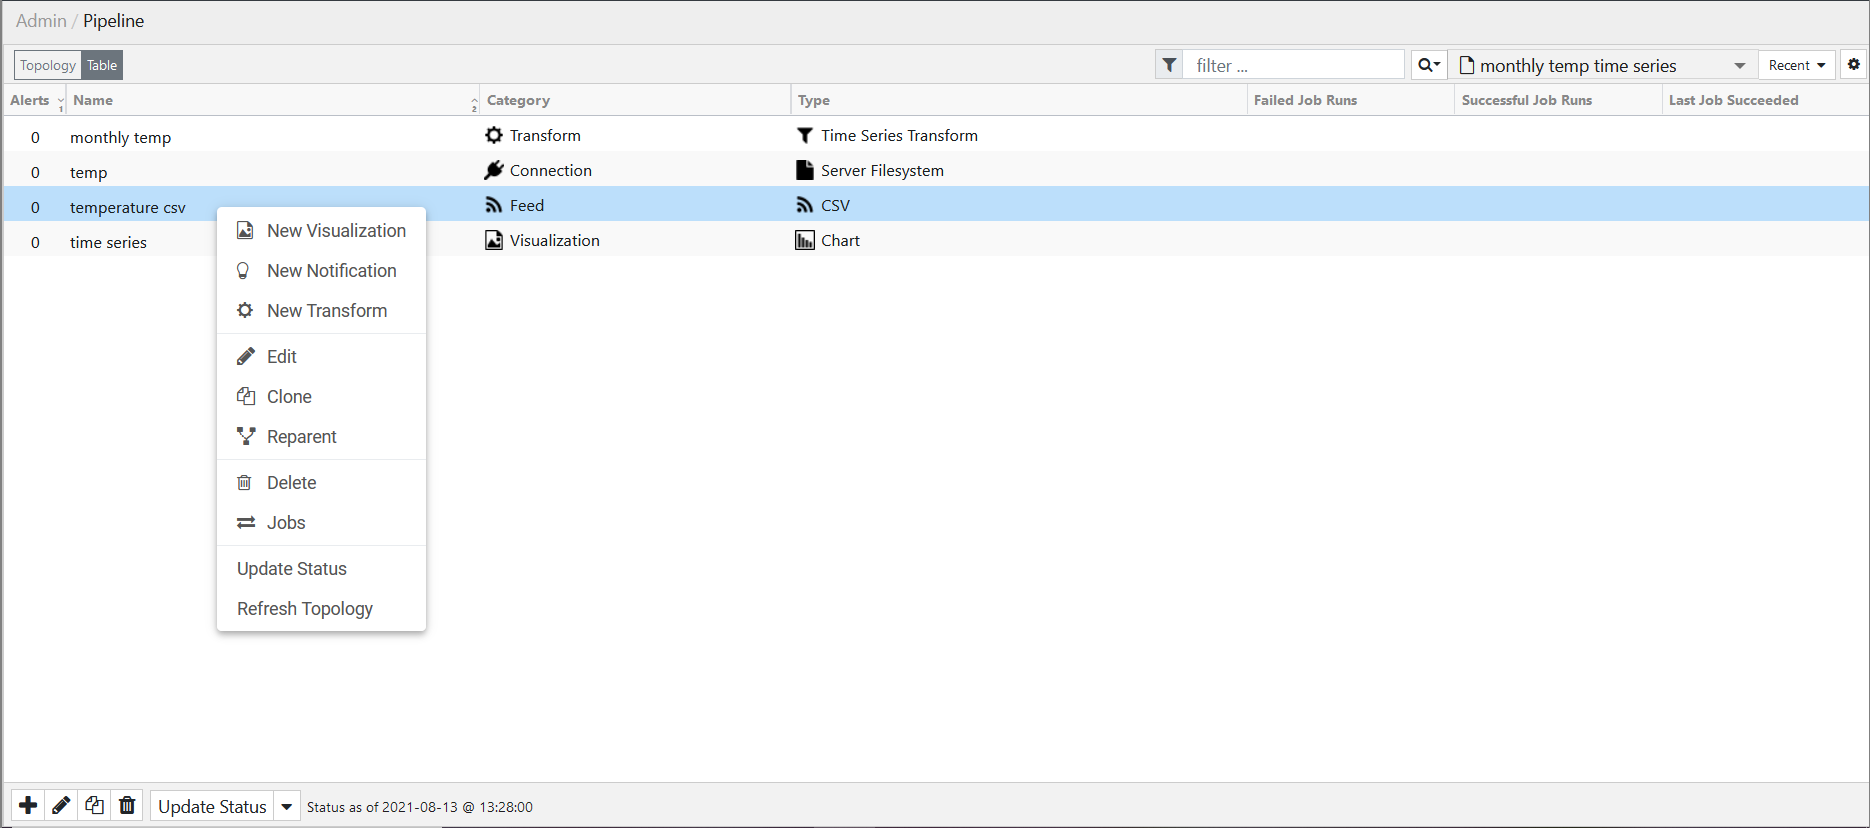
Task: Click the Visualization image icon in time series row
Action: pyautogui.click(x=494, y=240)
